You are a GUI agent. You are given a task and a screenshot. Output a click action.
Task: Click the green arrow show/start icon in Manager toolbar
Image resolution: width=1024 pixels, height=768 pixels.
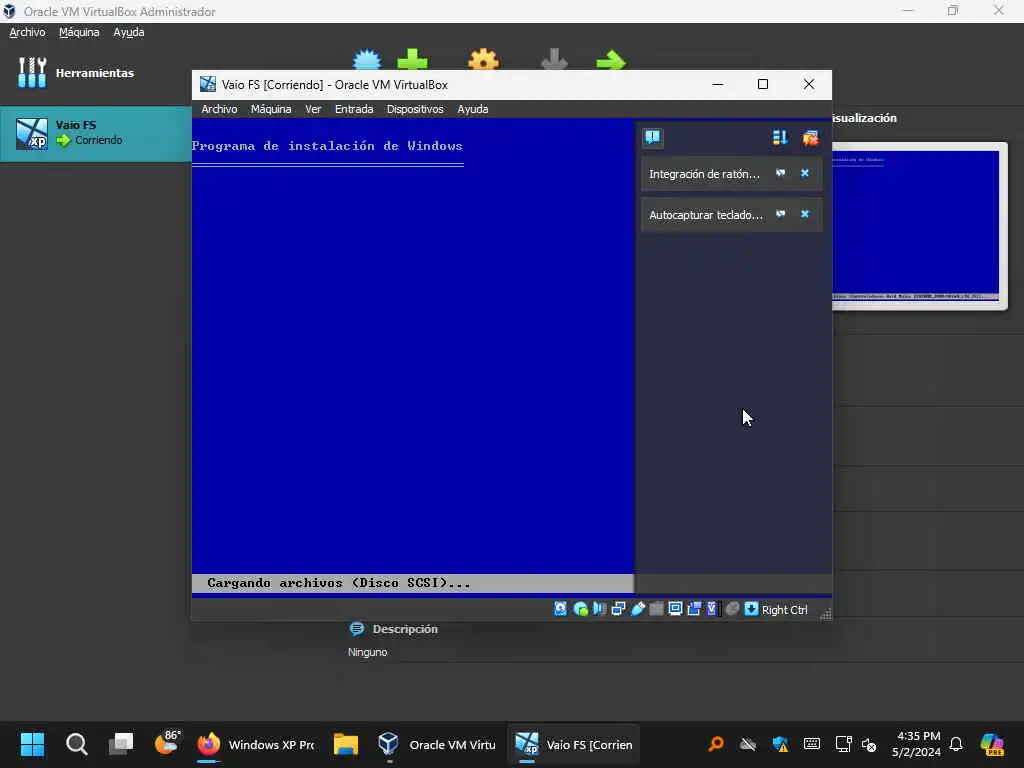click(611, 61)
